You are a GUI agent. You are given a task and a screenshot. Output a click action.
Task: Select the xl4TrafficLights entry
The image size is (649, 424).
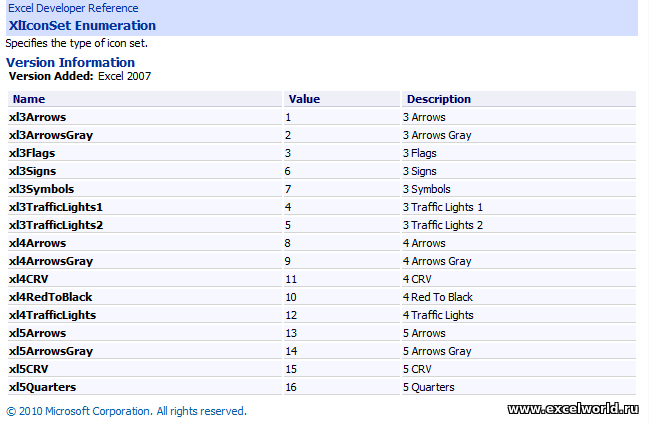(x=53, y=315)
